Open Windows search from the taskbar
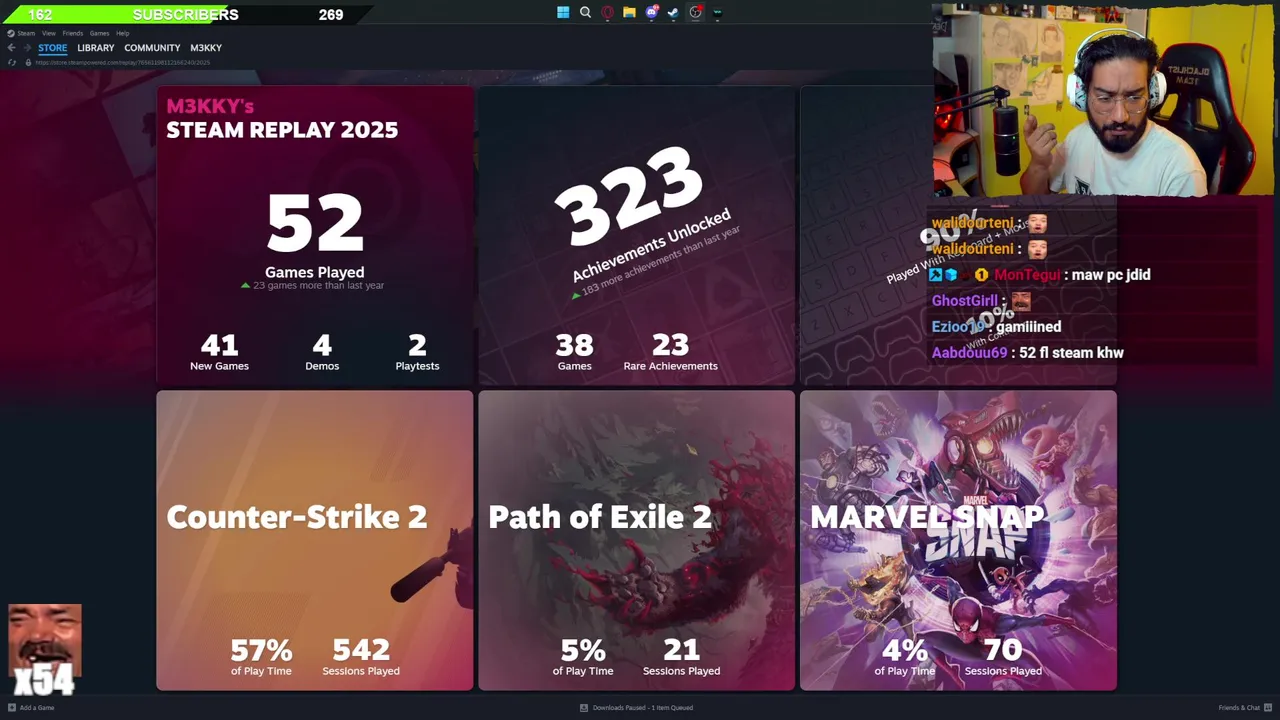Screen dimensions: 1280x720 (x=585, y=13)
